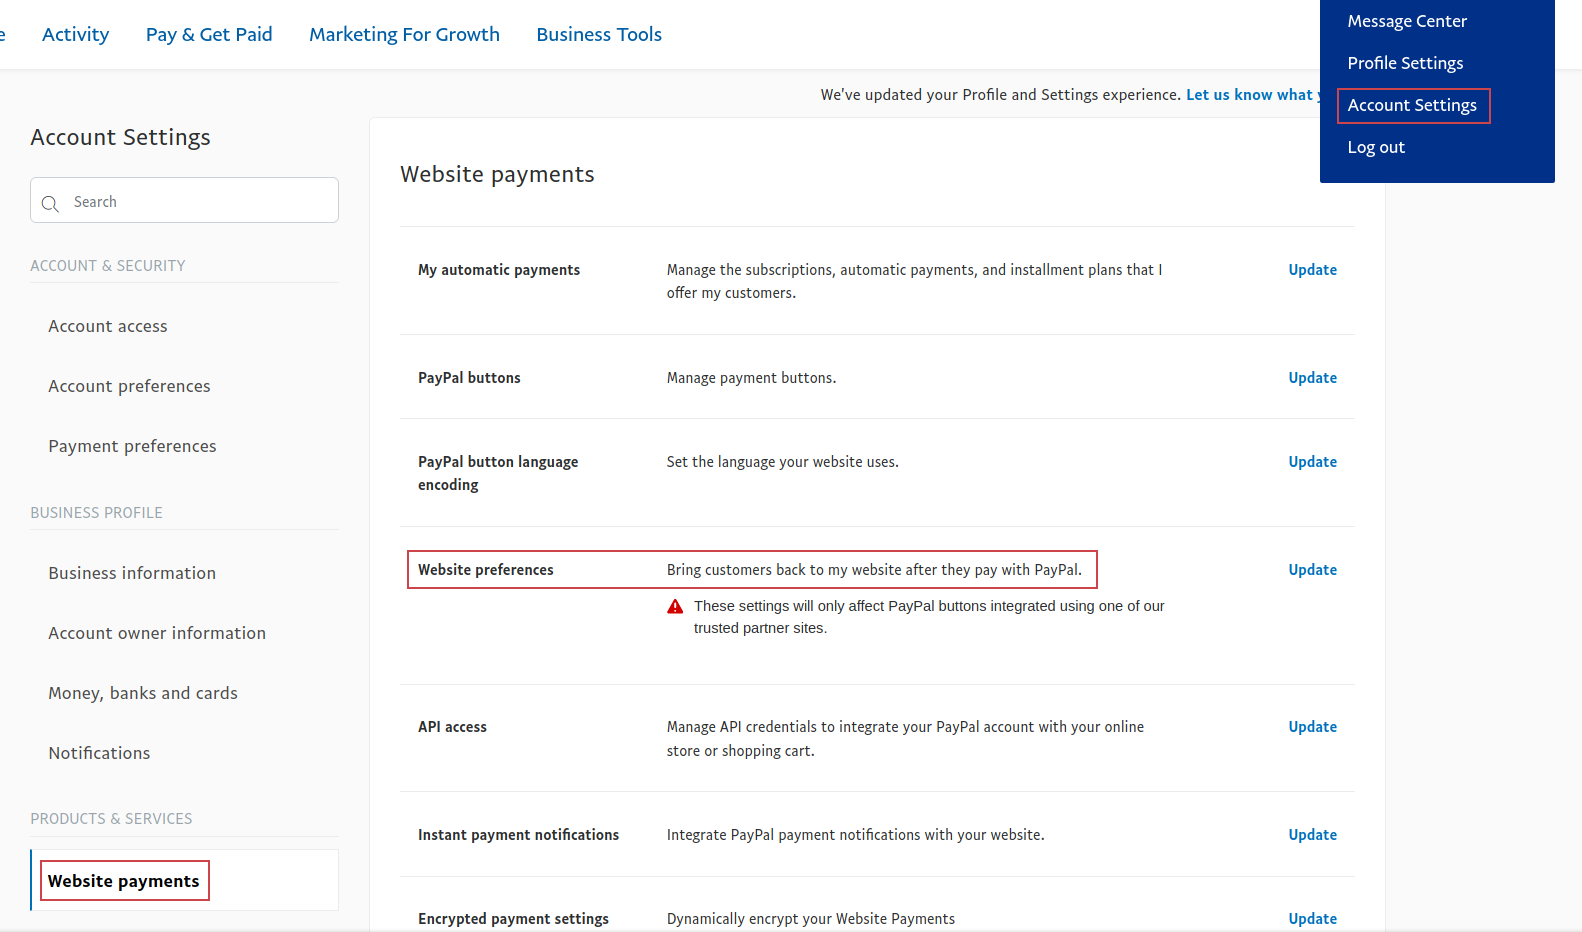
Task: Update Website preferences
Action: coord(1312,570)
